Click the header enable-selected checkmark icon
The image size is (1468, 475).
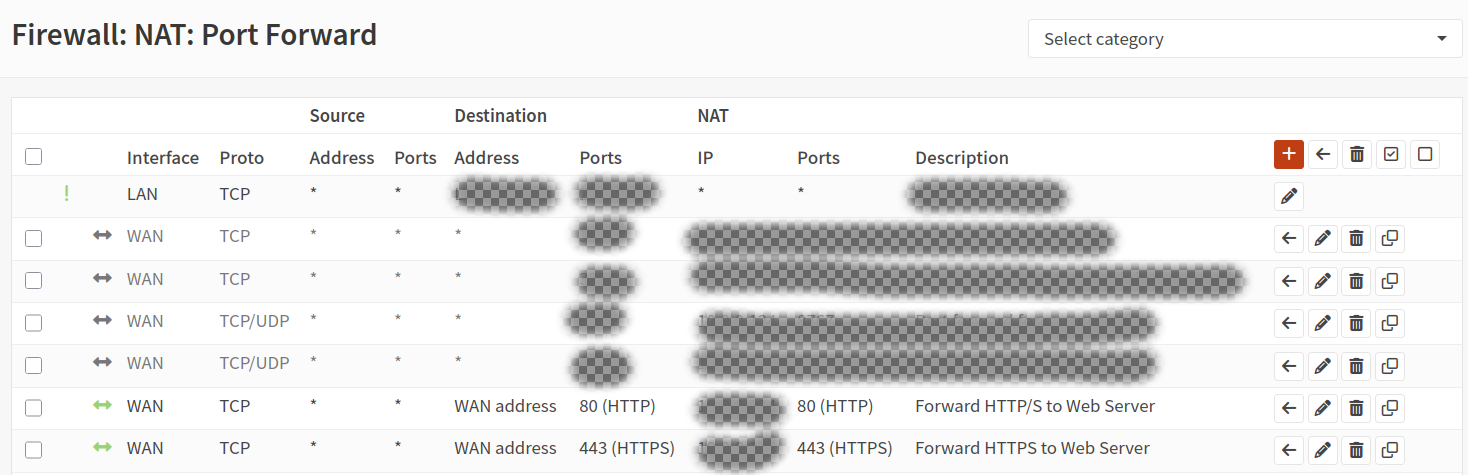pos(1391,154)
